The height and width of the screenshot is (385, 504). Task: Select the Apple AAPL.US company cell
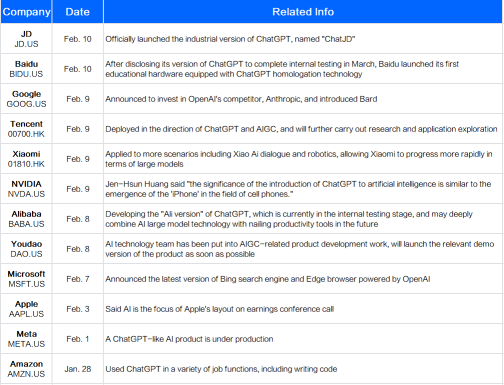[x=26, y=309]
